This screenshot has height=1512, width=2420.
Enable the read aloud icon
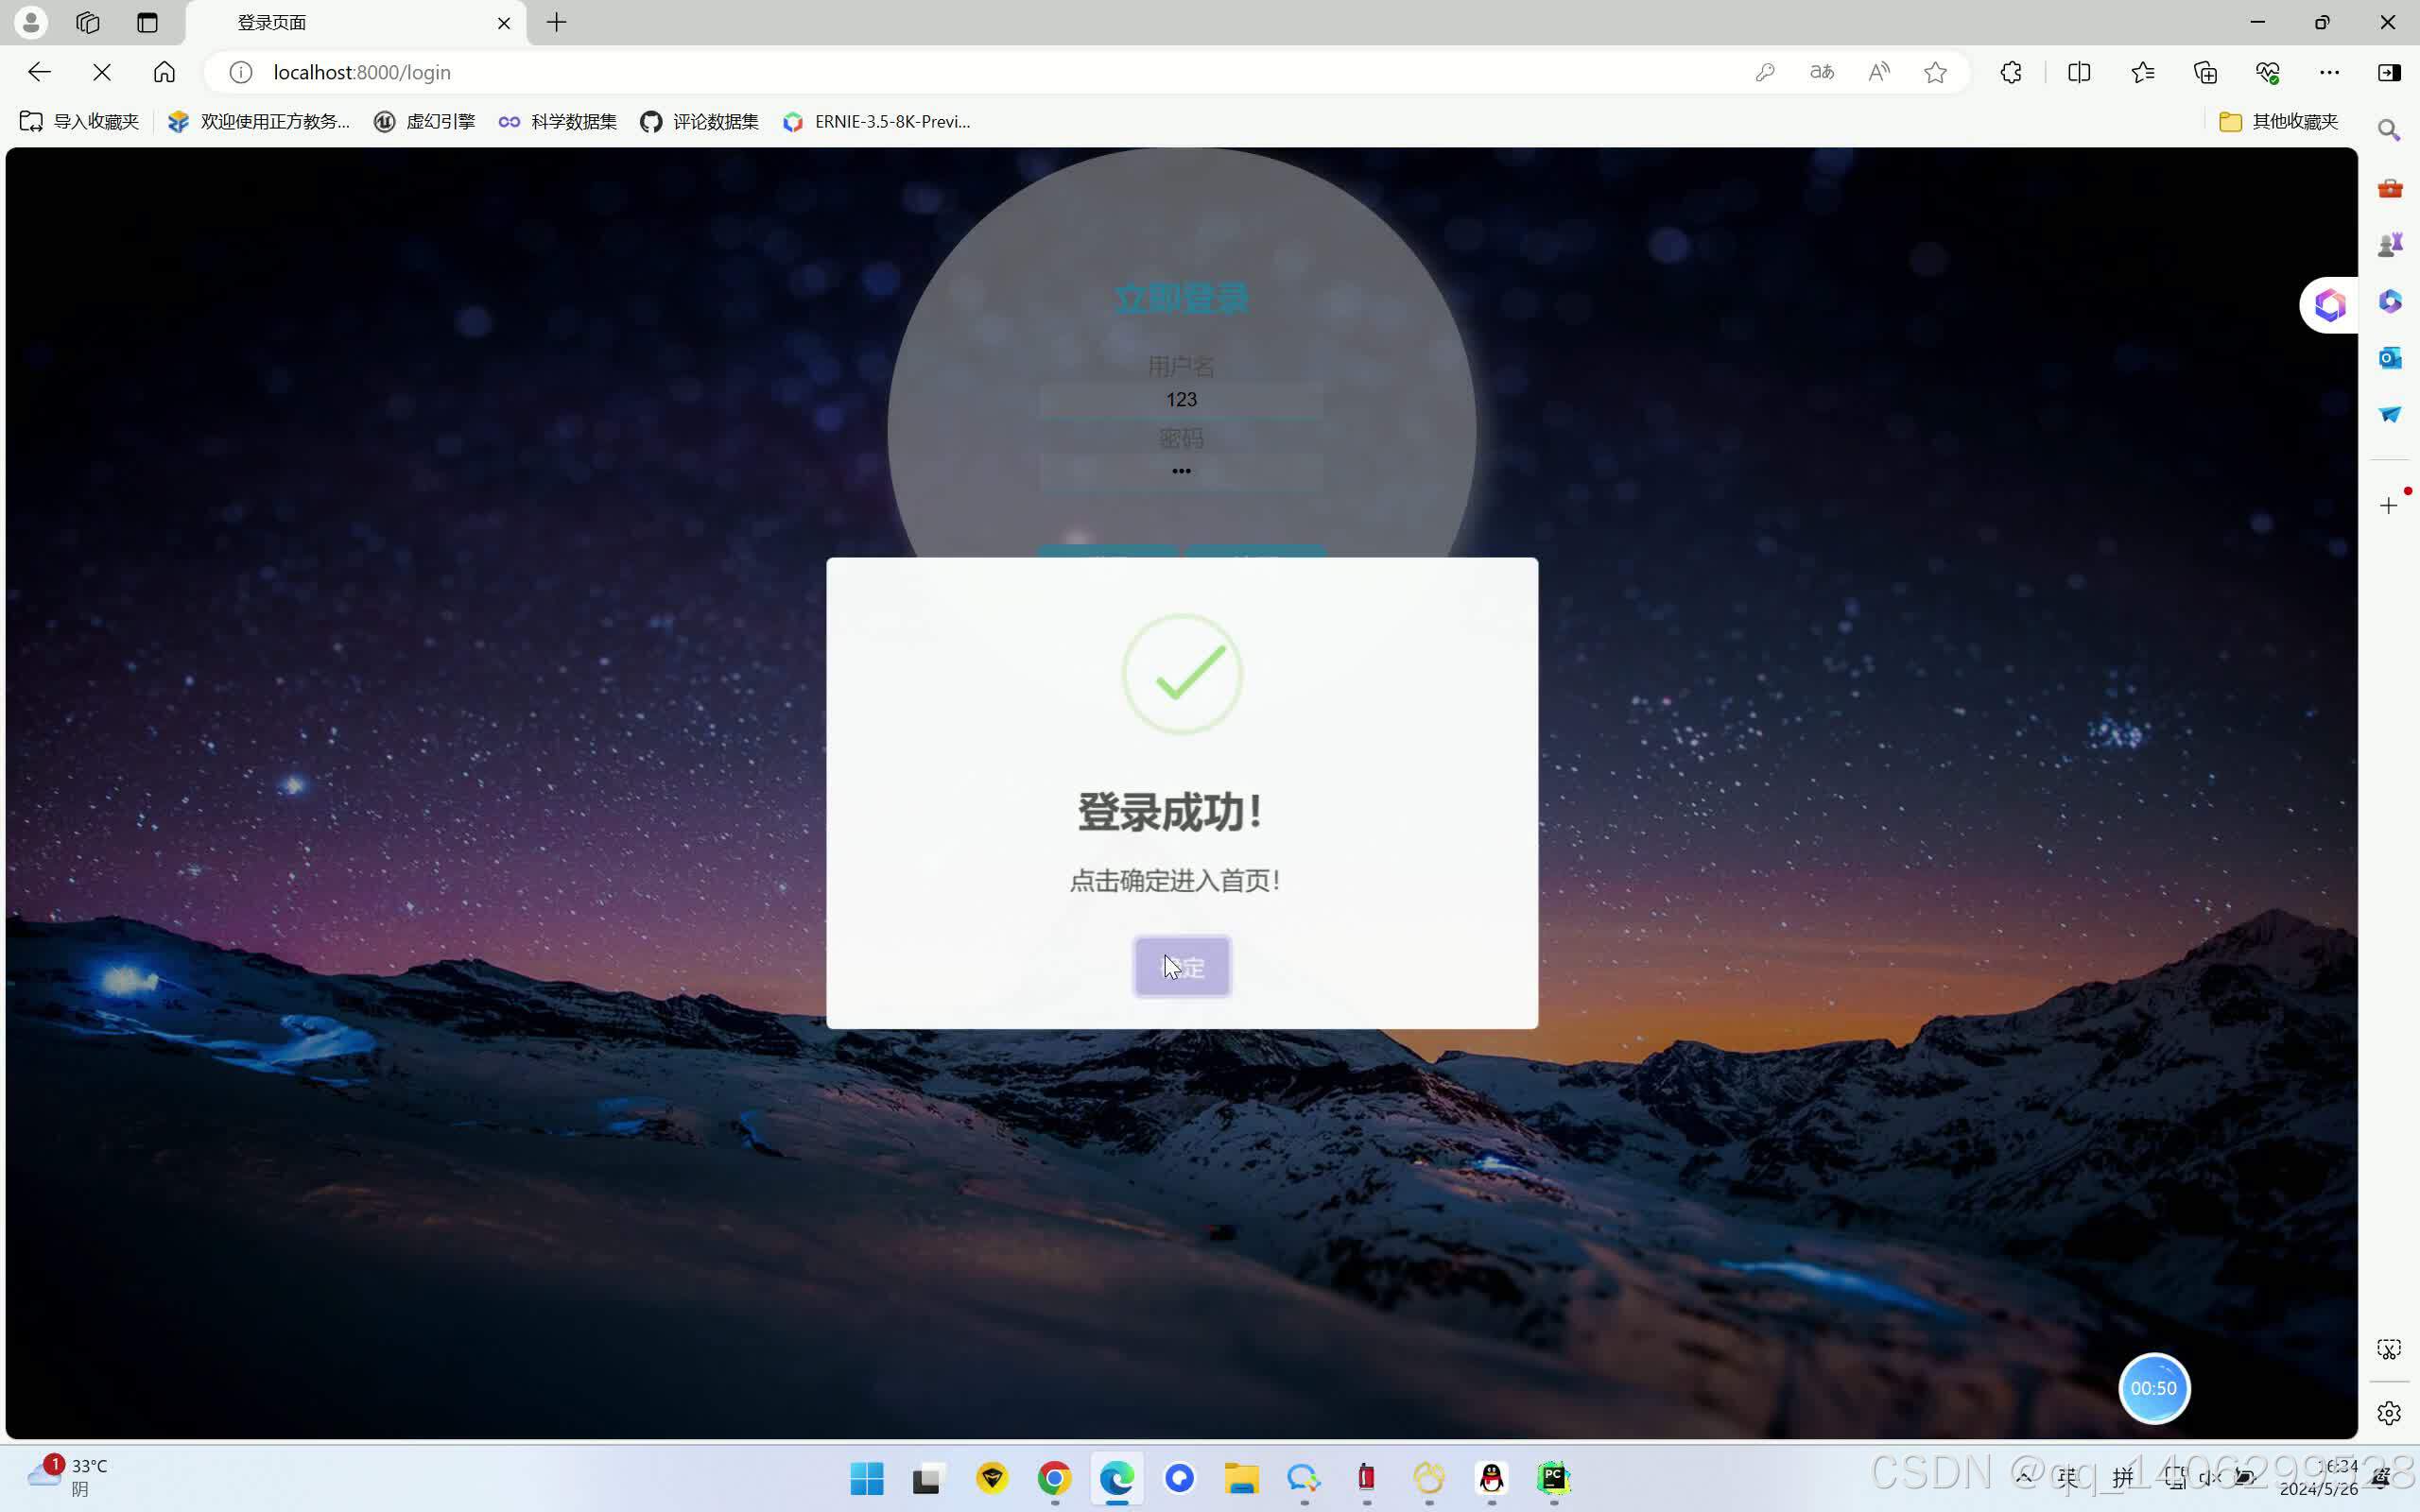[1879, 72]
